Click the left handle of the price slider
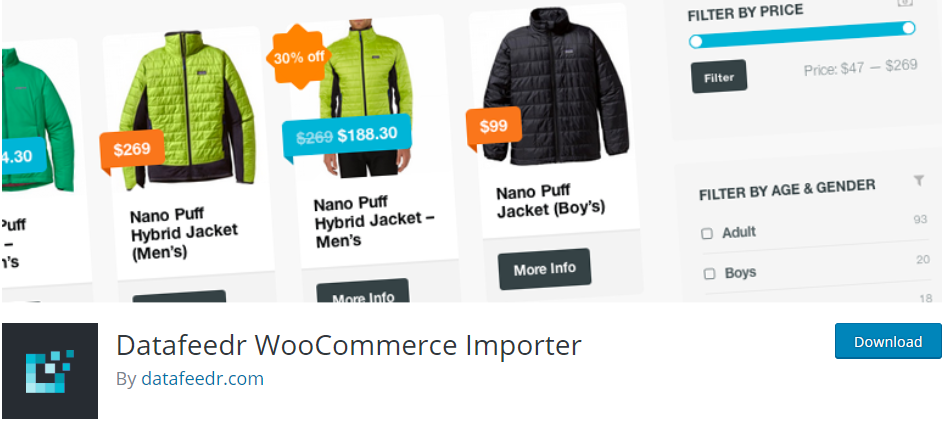Viewport: 942px width, 425px height. [x=696, y=41]
